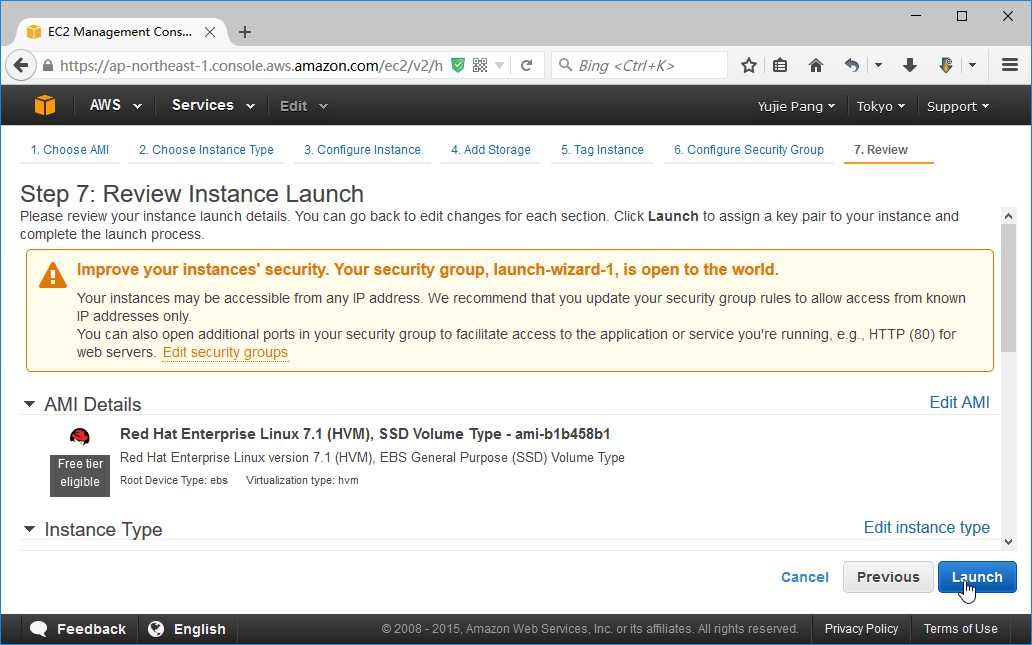Bookmark this page with the star icon
This screenshot has width=1032, height=645.
pyautogui.click(x=748, y=65)
